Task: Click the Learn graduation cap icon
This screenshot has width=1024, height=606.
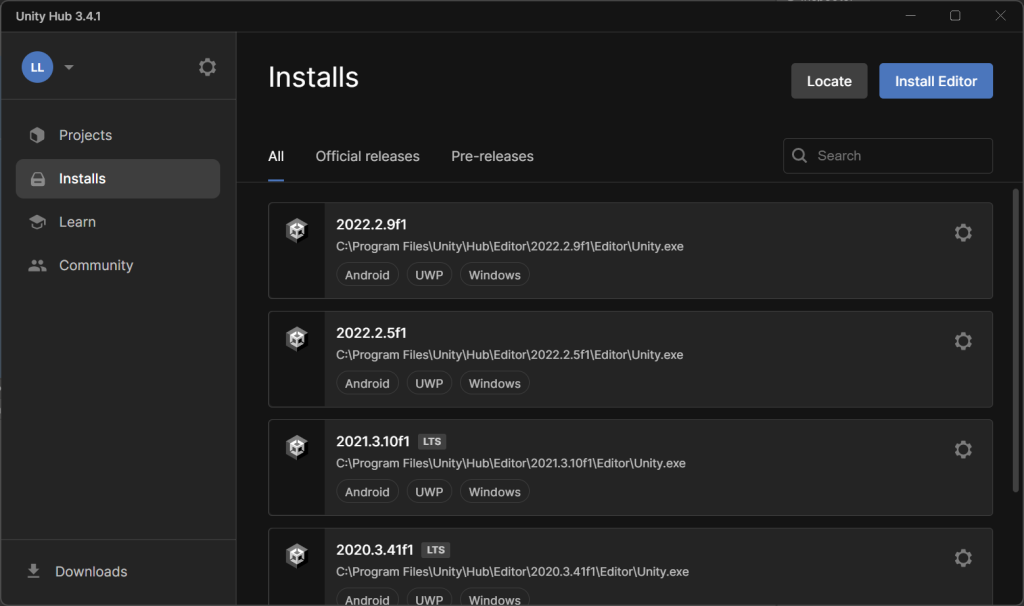Action: click(37, 222)
